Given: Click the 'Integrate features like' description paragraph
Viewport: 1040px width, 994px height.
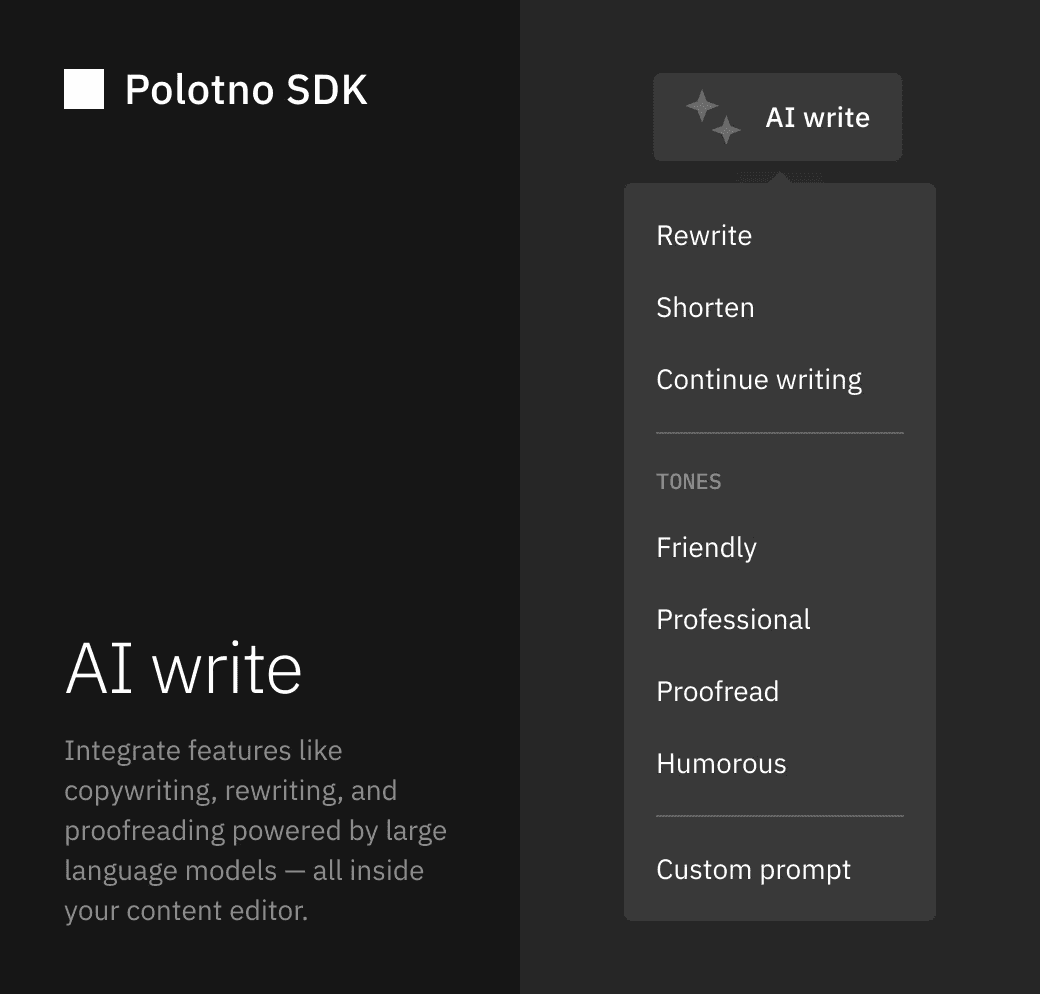Looking at the screenshot, I should click(x=255, y=830).
